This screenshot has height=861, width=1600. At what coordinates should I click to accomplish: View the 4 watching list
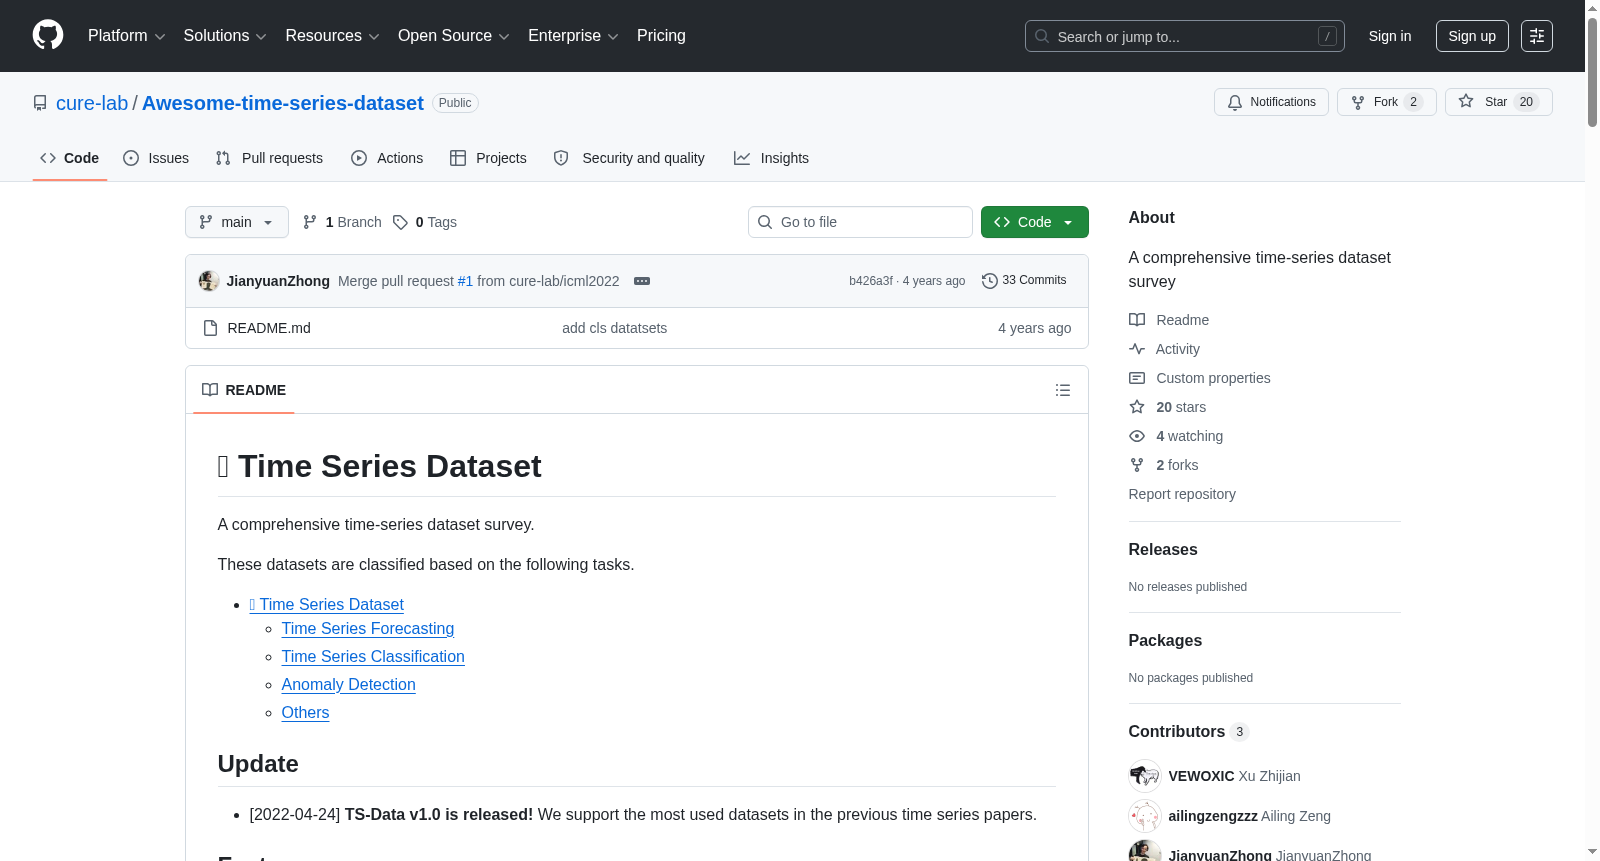click(x=1176, y=436)
